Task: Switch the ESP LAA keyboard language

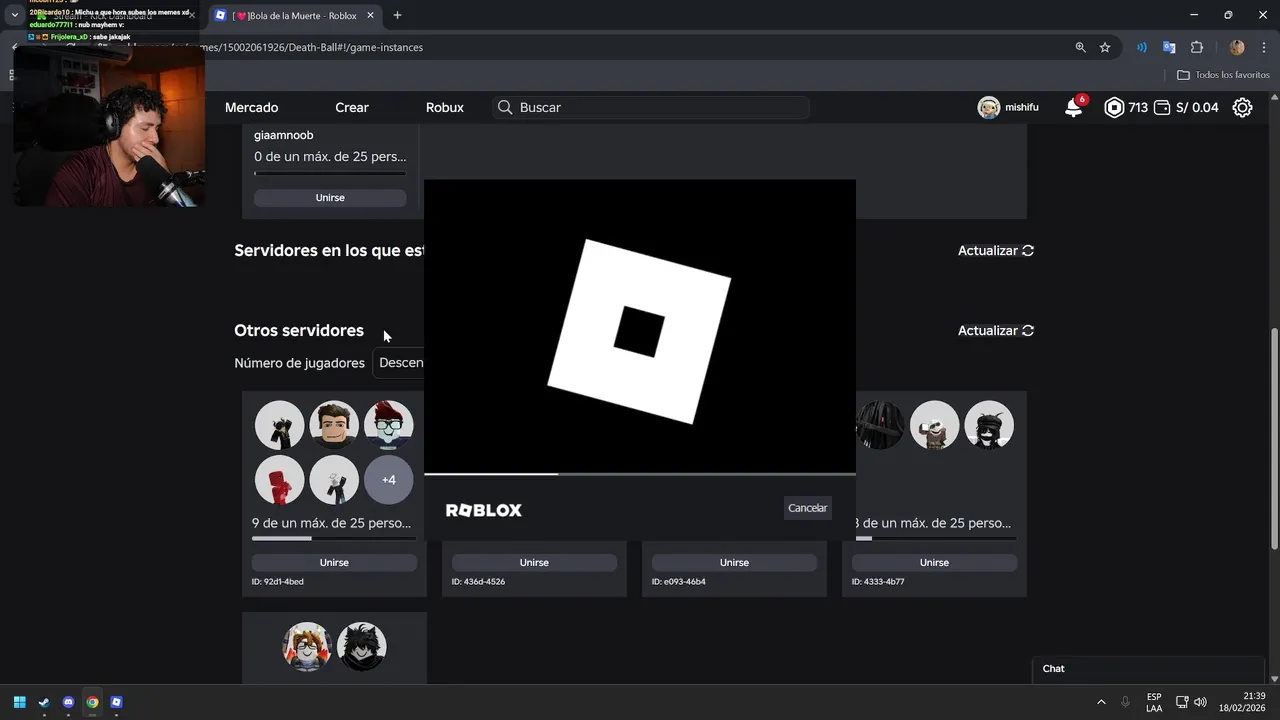Action: click(1154, 702)
